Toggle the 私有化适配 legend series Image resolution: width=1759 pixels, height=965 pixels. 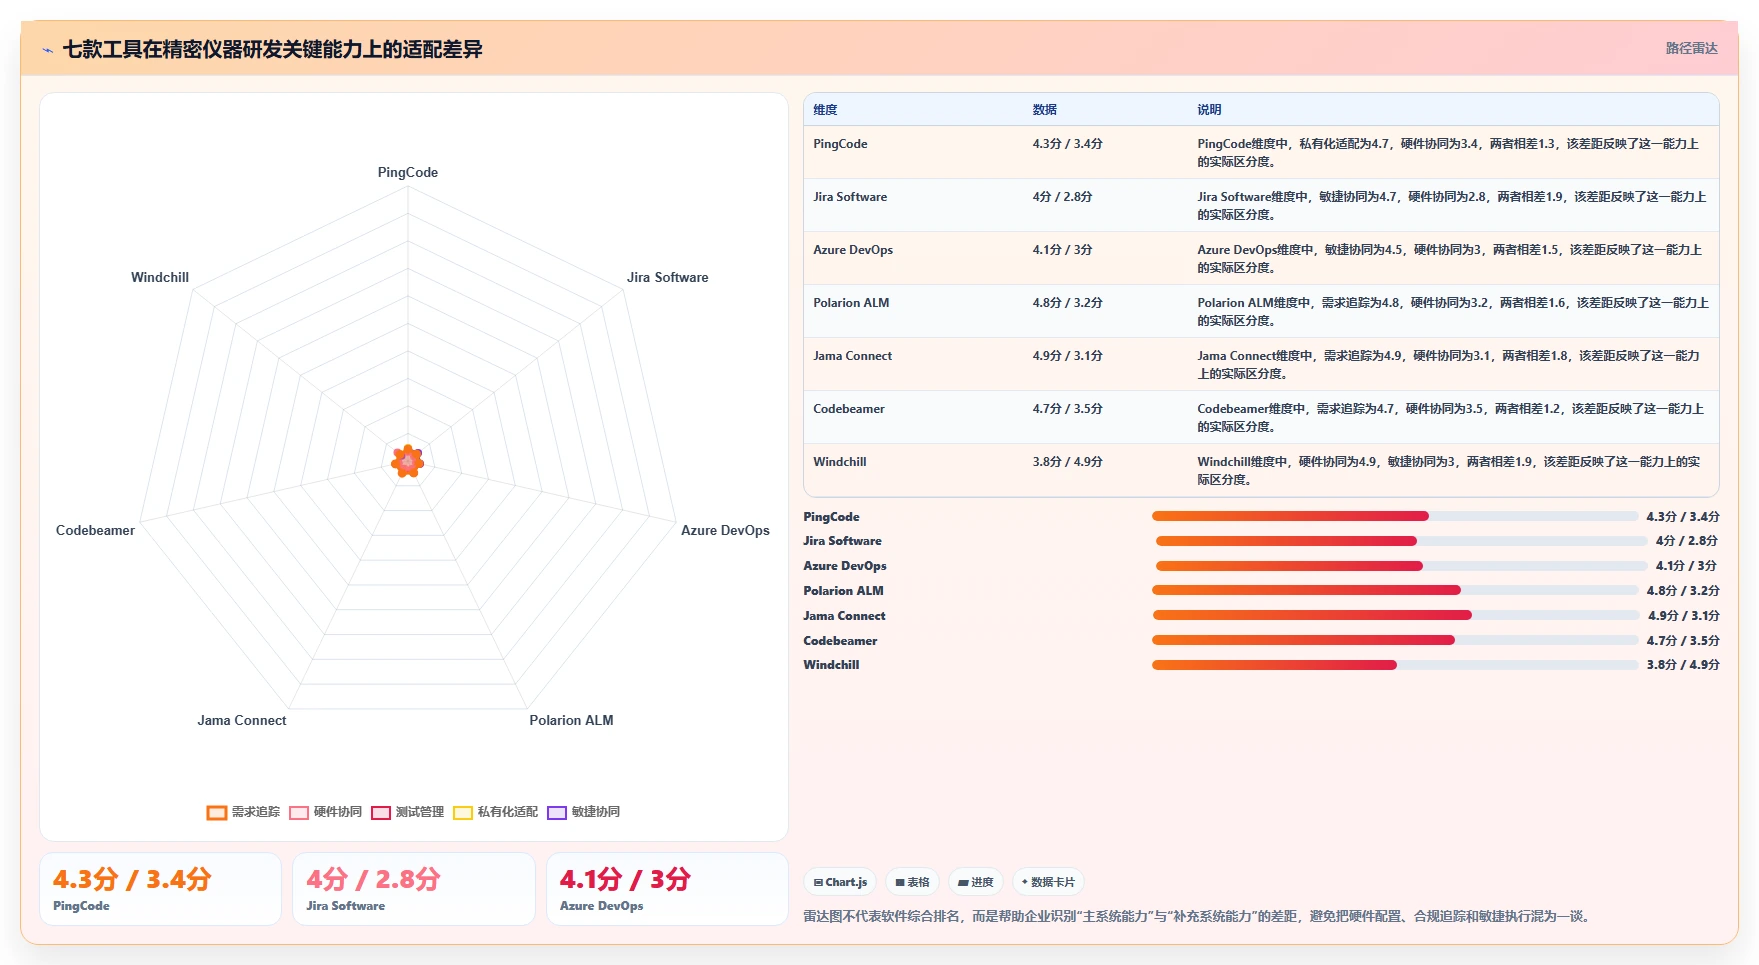(x=496, y=812)
